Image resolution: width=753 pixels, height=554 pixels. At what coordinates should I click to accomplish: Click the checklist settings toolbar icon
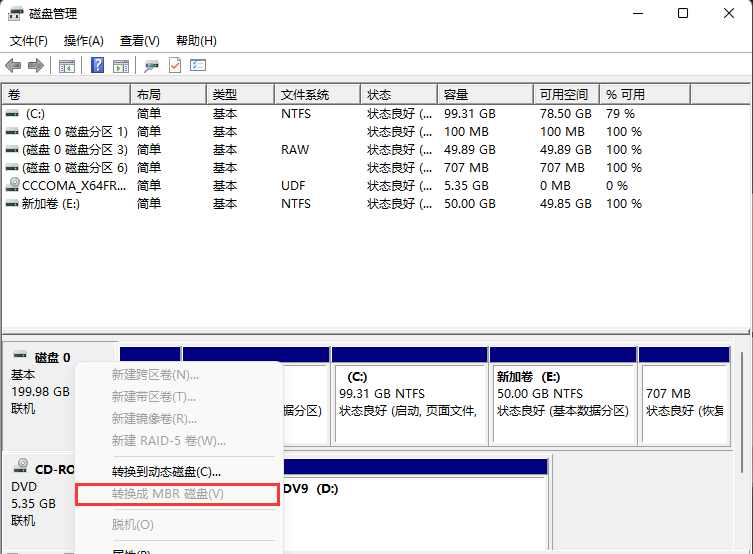198,66
